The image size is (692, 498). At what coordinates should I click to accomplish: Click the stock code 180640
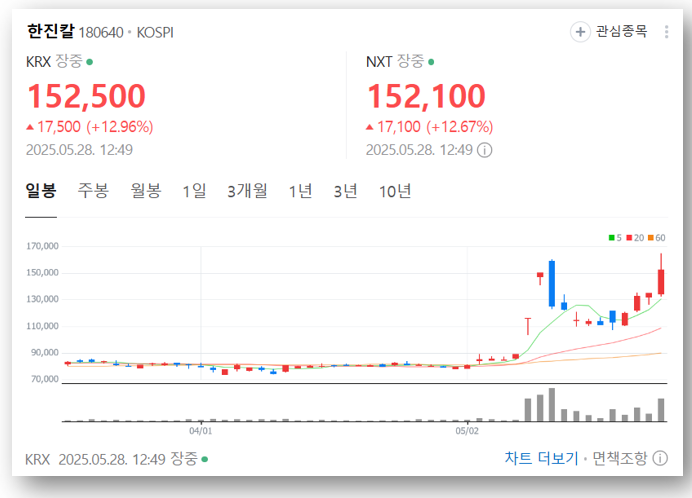101,33
